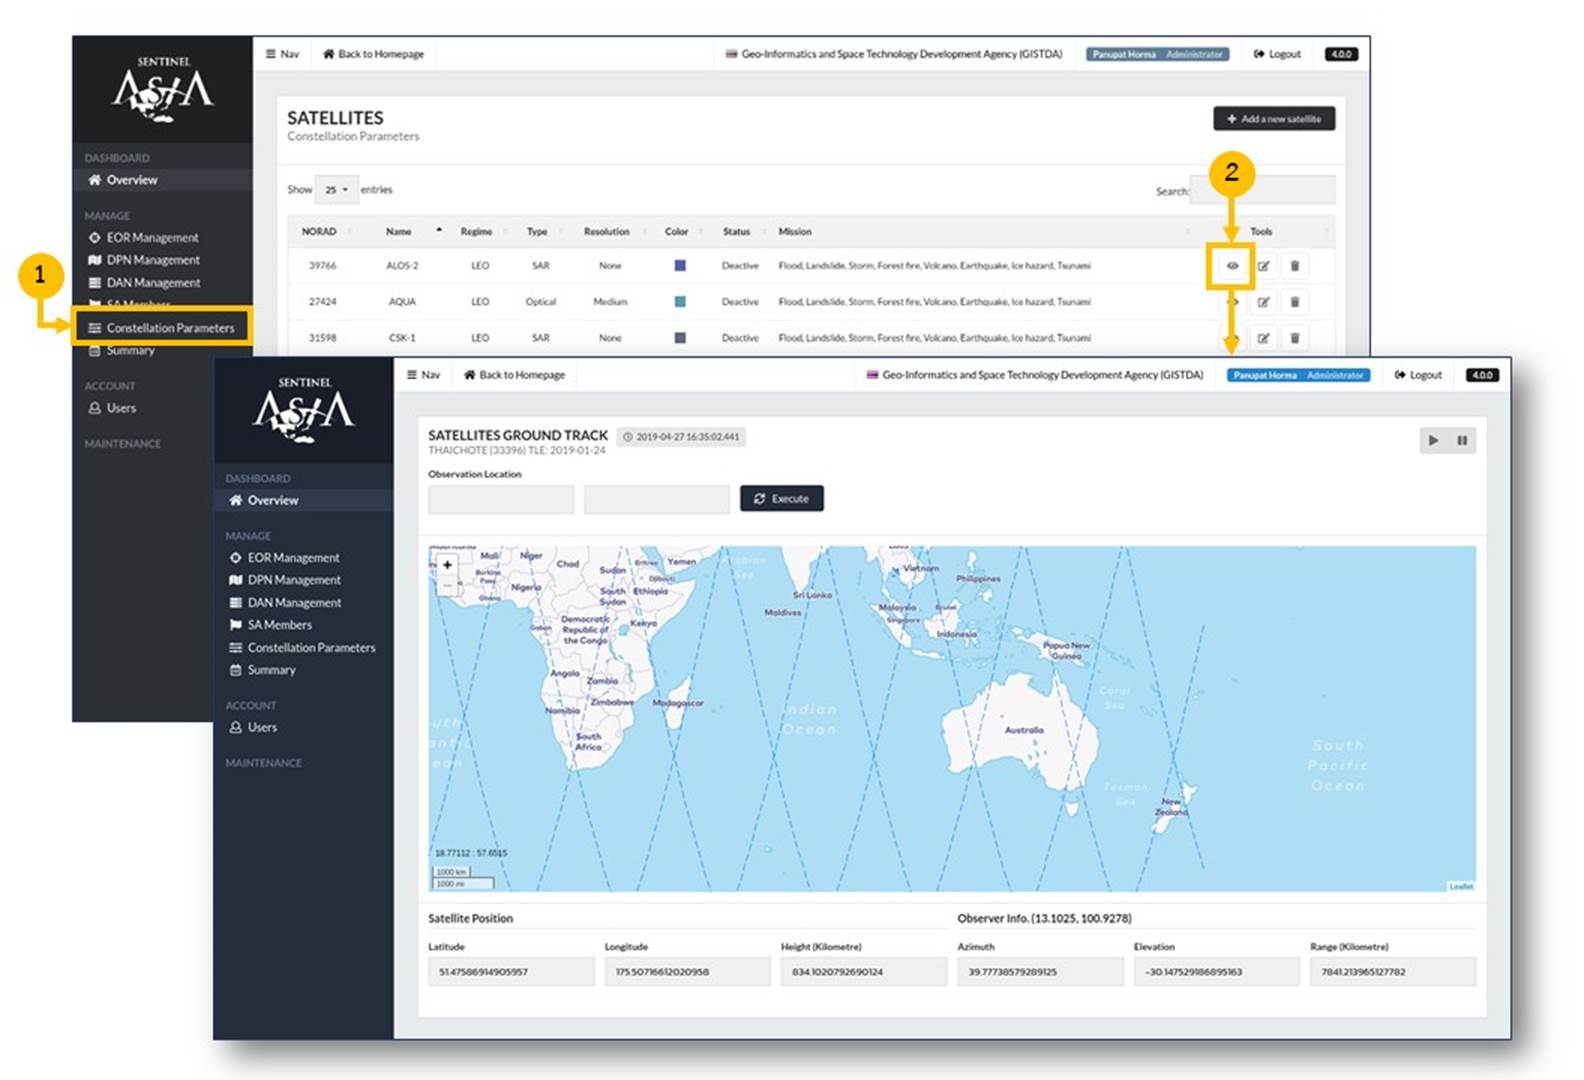1584x1080 pixels.
Task: Click the color swatch for AQUA satellite
Action: pyautogui.click(x=680, y=302)
